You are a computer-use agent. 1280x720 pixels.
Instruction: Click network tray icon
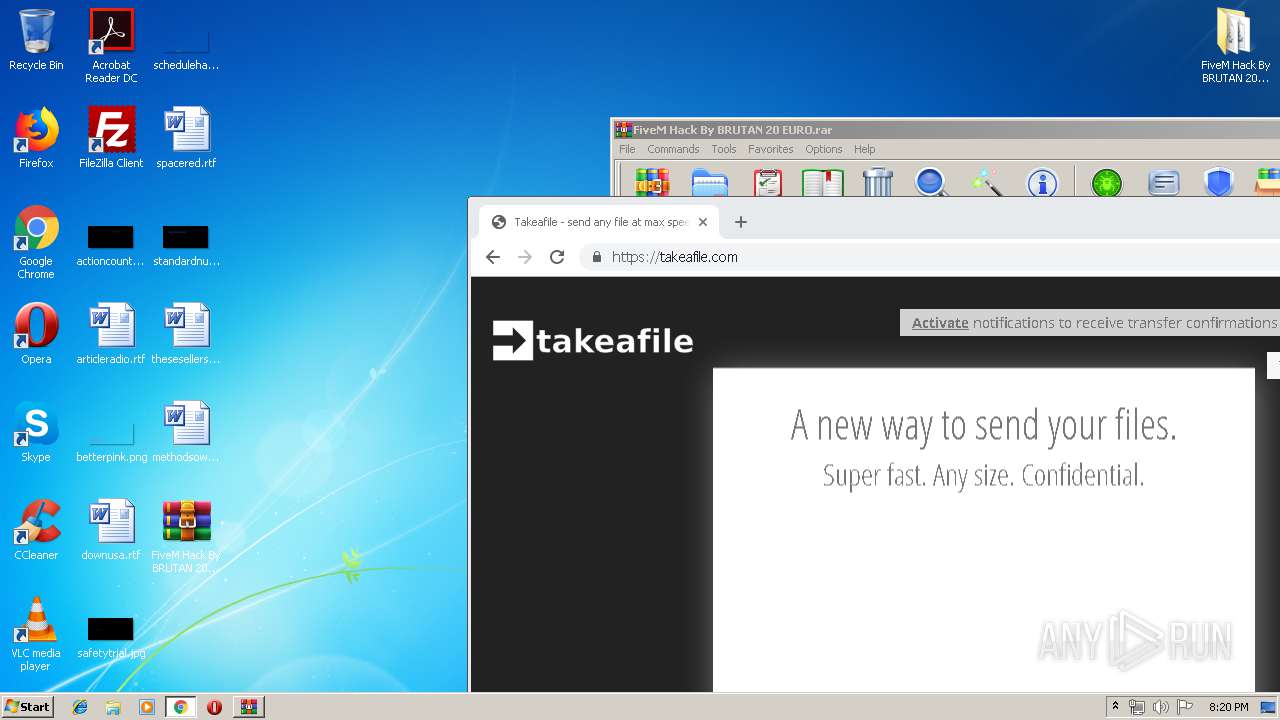(x=1137, y=707)
